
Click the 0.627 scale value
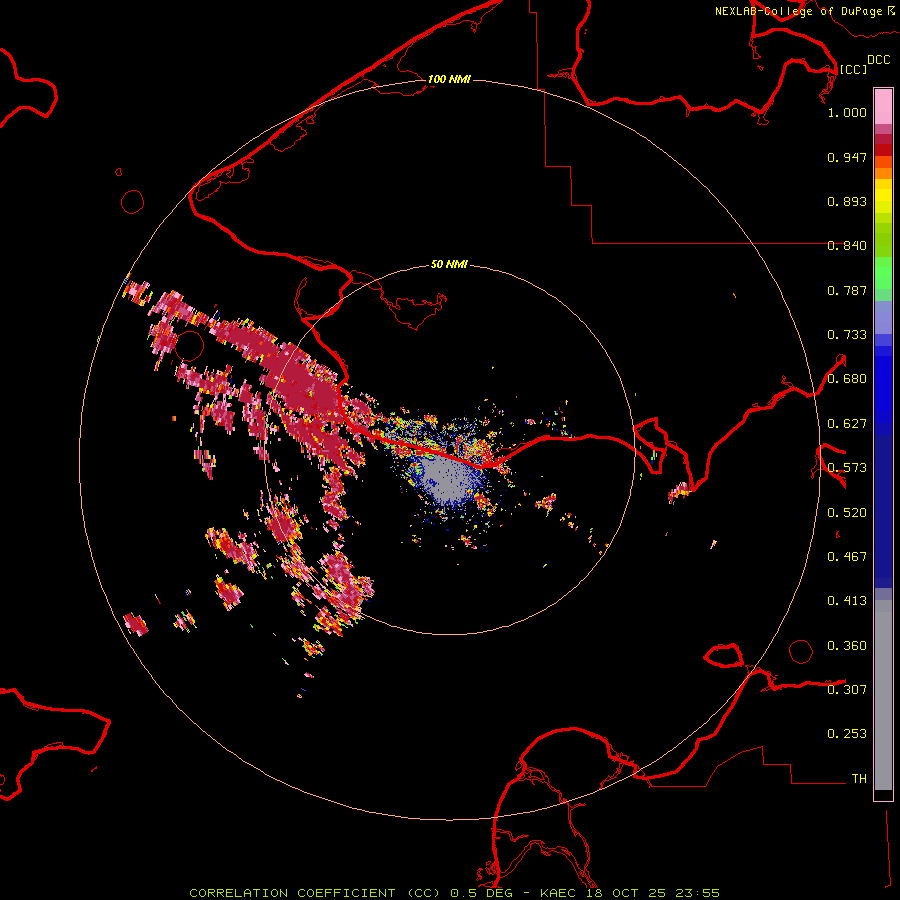pos(847,424)
